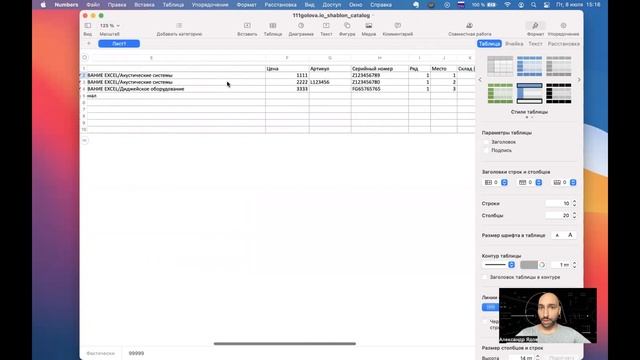Click the table outline color swatch

point(529,265)
